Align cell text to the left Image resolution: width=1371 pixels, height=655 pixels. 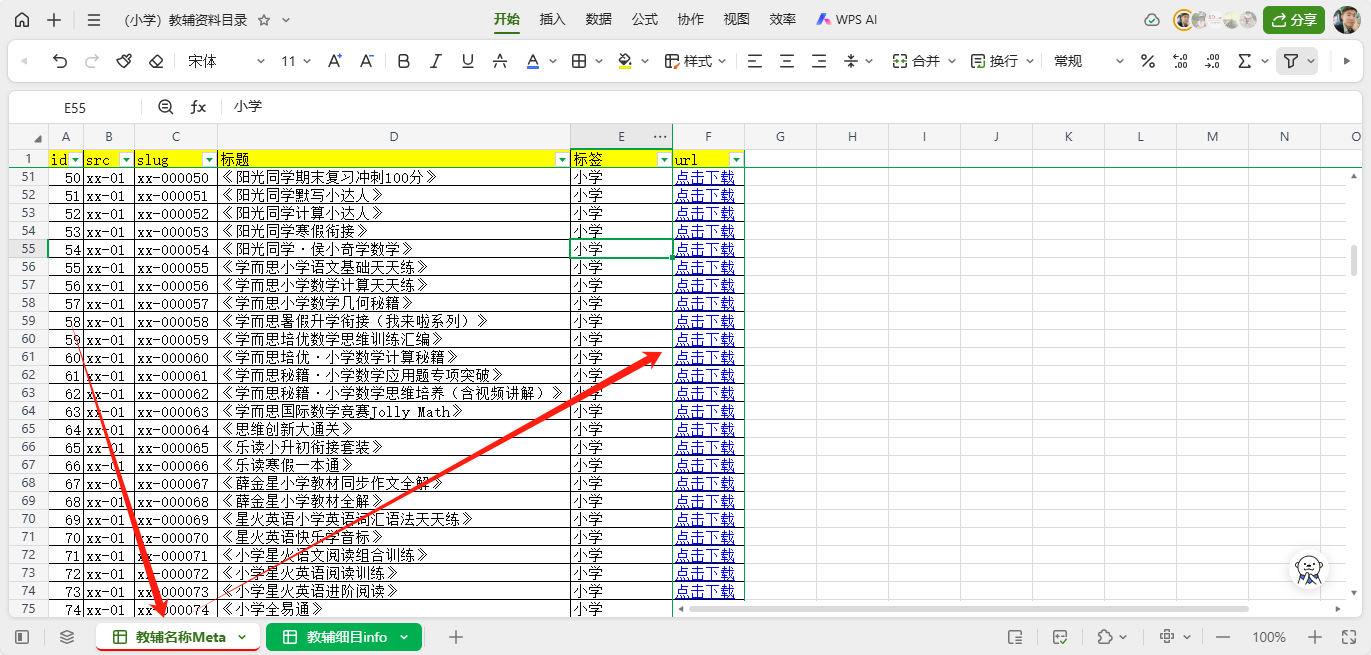pyautogui.click(x=755, y=61)
